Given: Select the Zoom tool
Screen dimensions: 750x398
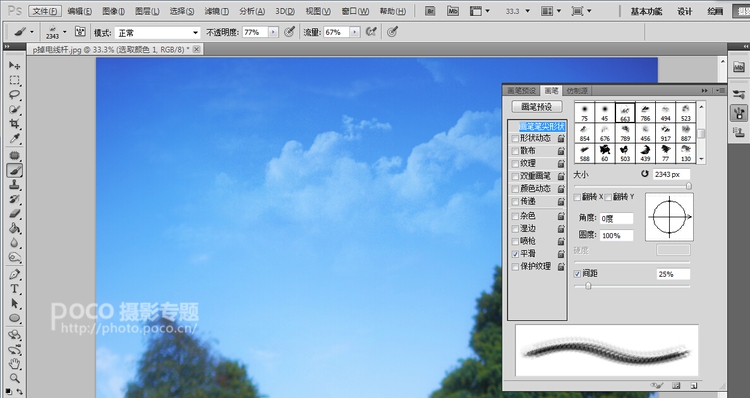Looking at the screenshot, I should pyautogui.click(x=14, y=378).
